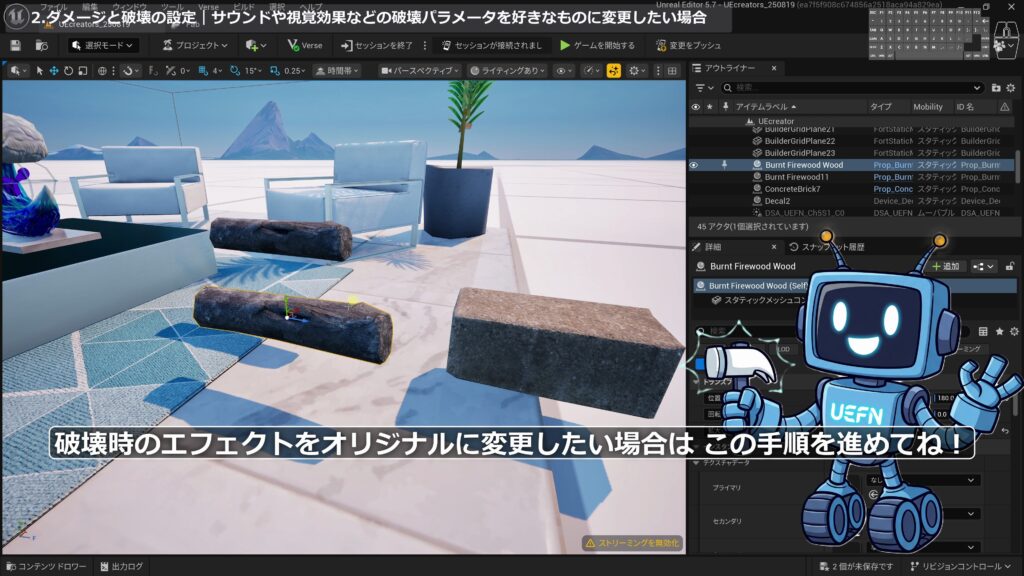Click the star favorites column header in Outliner
The image size is (1024, 576).
[x=710, y=106]
